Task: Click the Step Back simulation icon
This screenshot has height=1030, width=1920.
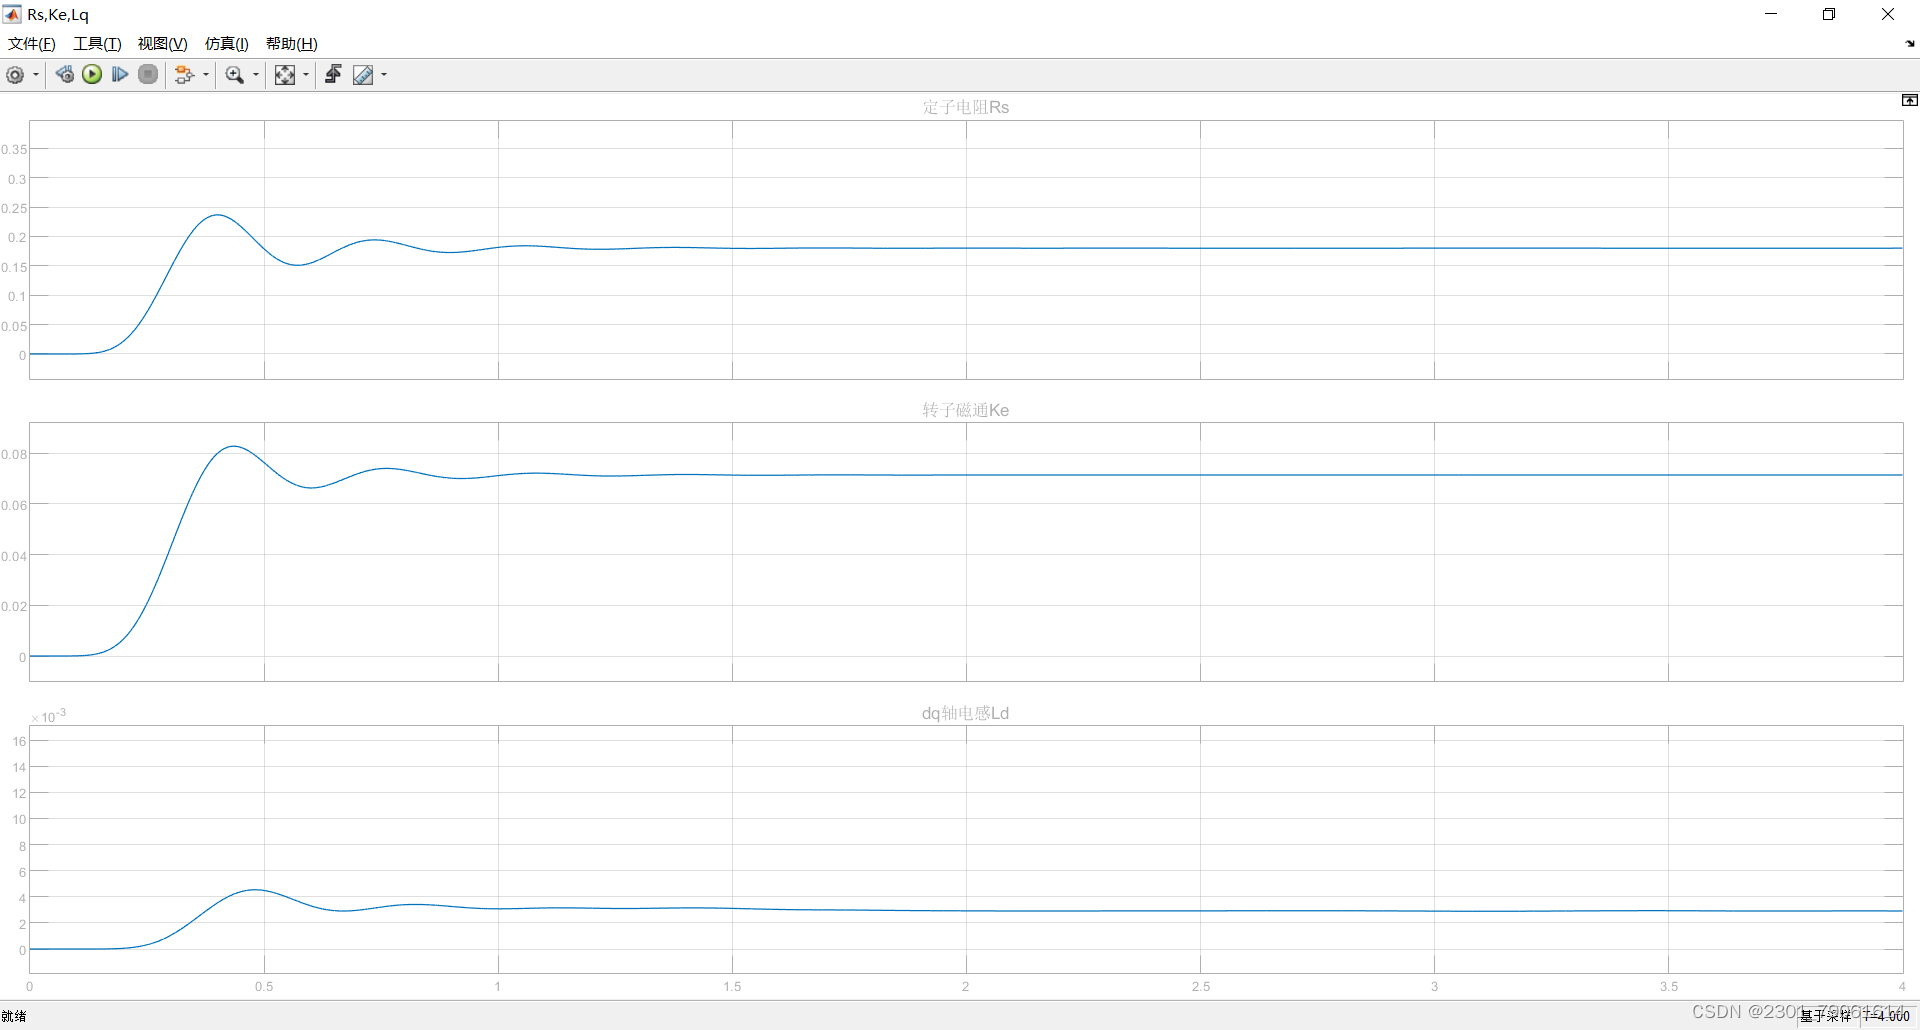Action: [65, 75]
